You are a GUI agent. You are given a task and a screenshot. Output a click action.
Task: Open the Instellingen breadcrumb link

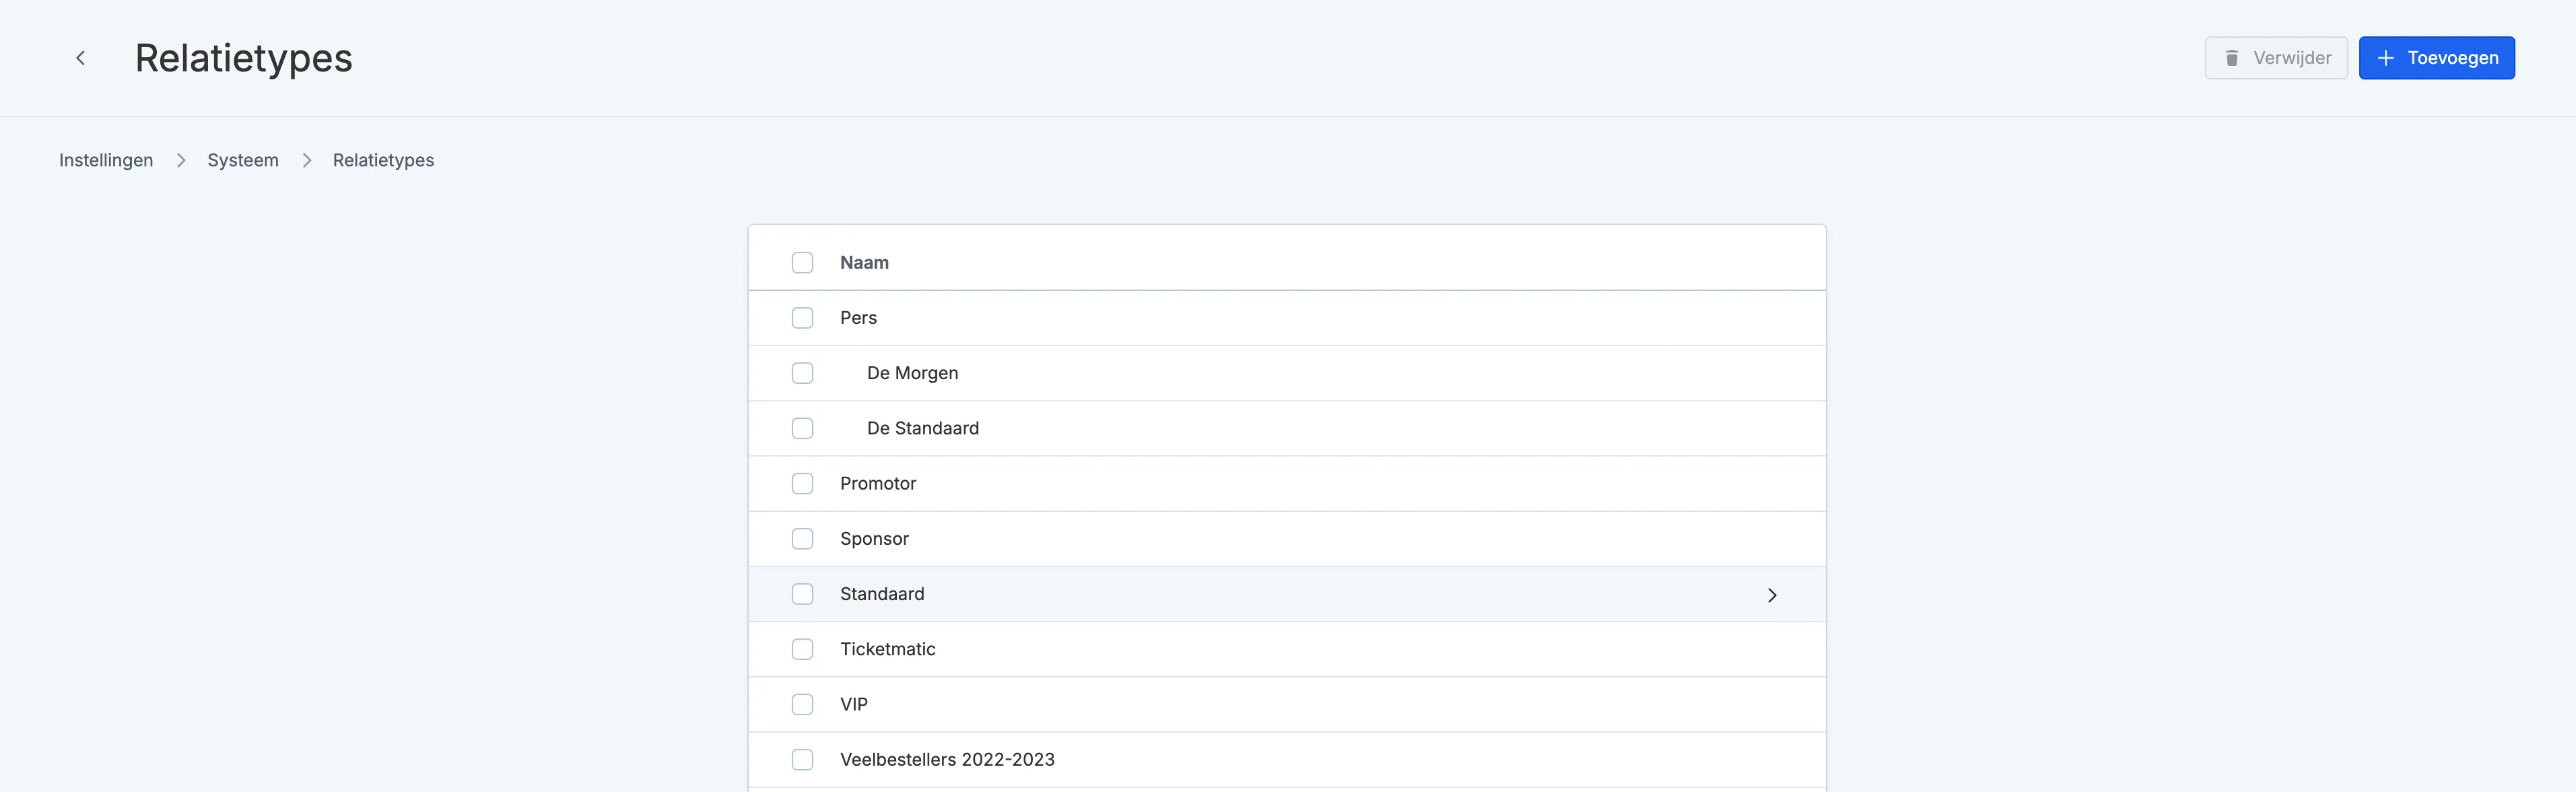[106, 160]
